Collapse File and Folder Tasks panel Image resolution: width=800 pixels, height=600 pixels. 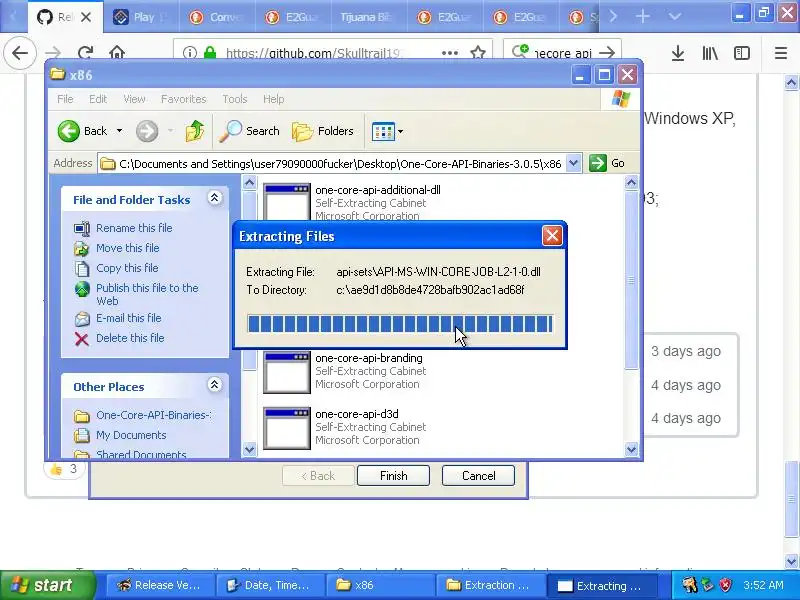coord(215,198)
